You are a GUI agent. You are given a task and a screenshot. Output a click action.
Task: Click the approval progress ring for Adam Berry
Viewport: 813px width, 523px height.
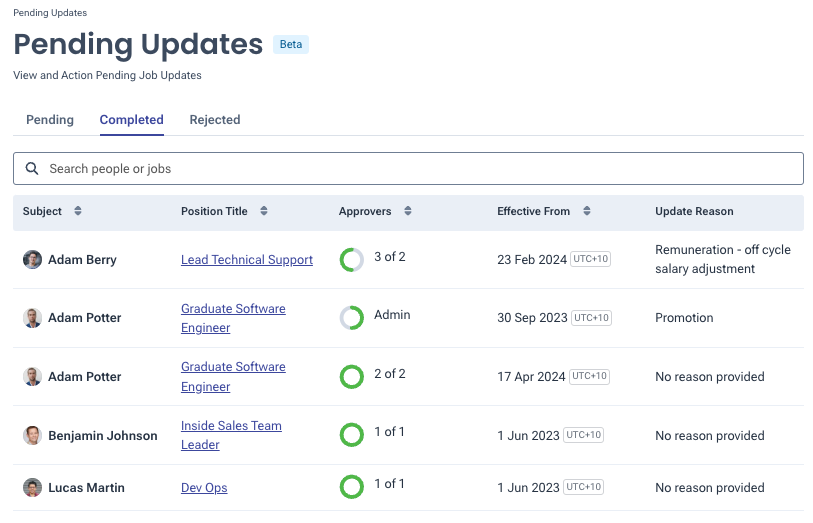pos(352,260)
